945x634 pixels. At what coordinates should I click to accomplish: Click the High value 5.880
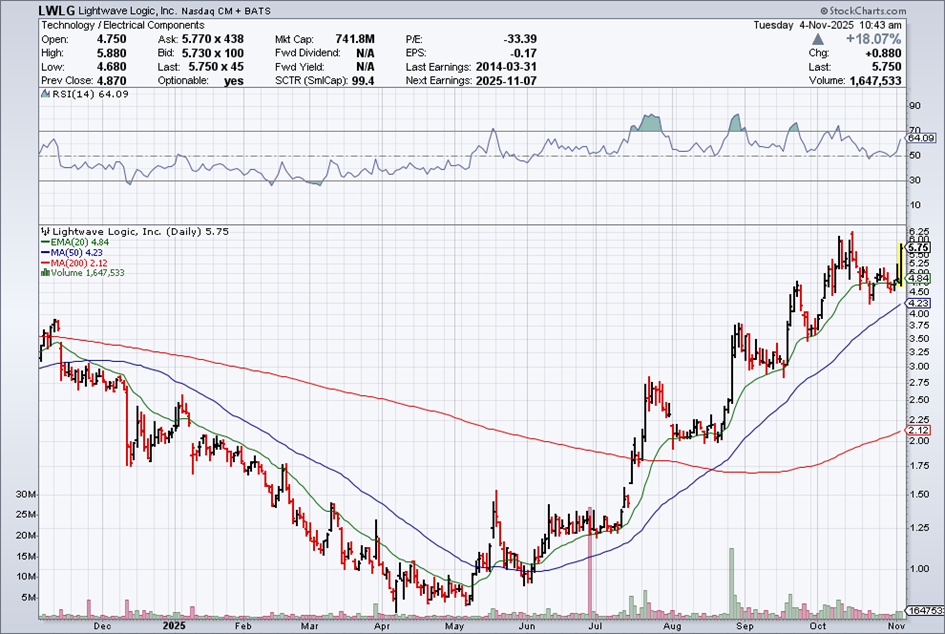coord(111,53)
